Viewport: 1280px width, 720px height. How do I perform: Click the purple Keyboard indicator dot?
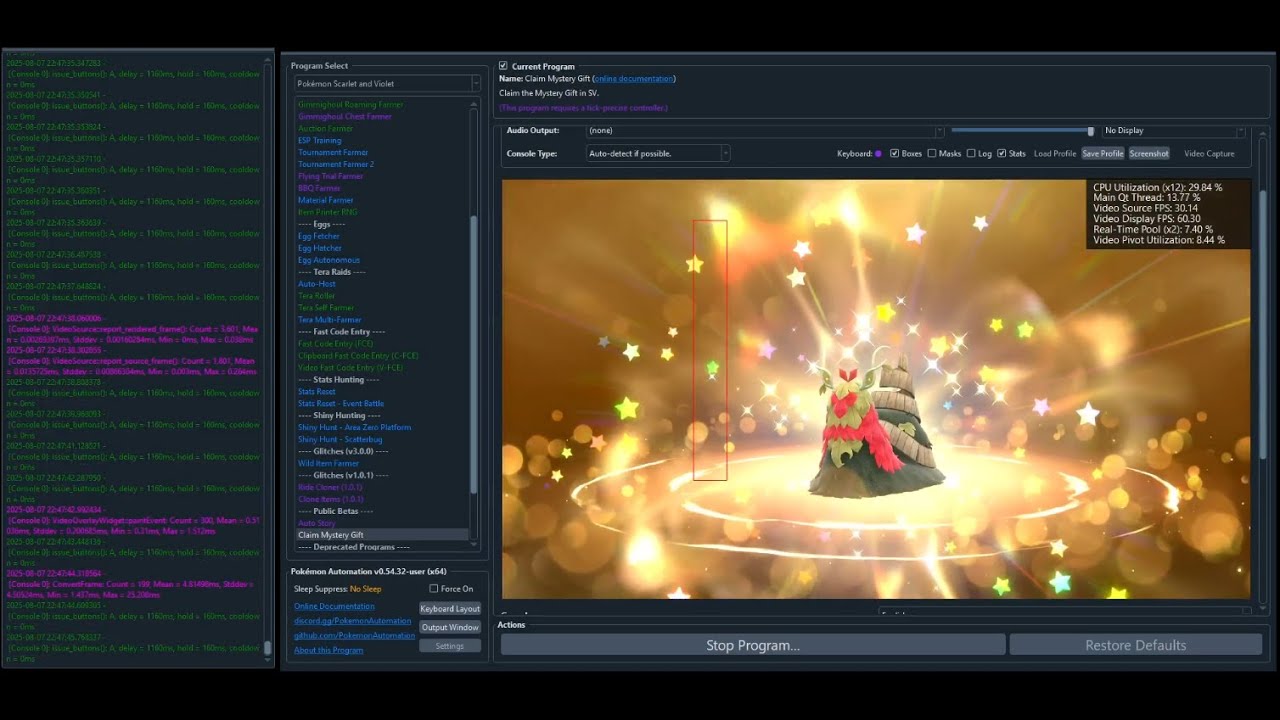coord(878,154)
